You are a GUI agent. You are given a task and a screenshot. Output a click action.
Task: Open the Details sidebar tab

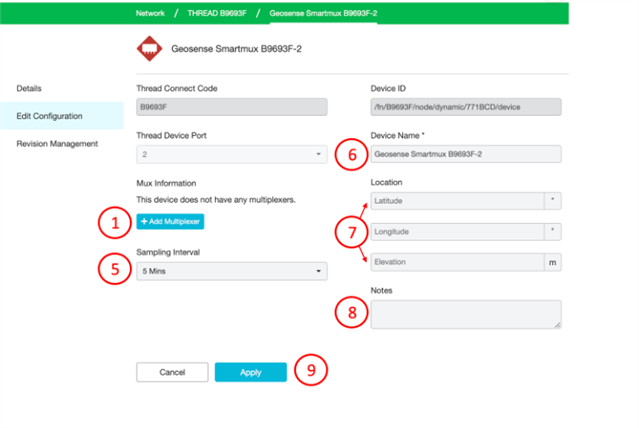point(29,88)
